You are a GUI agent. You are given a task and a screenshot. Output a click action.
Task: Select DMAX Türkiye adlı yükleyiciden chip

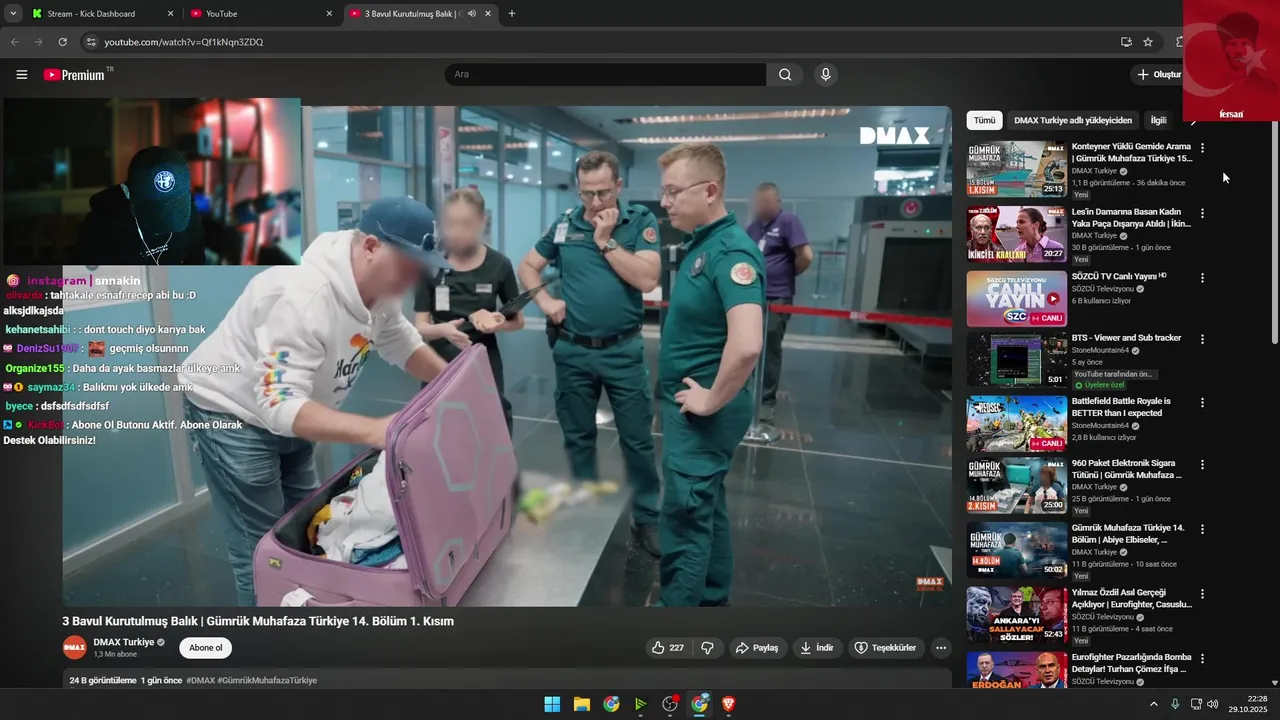(x=1073, y=120)
